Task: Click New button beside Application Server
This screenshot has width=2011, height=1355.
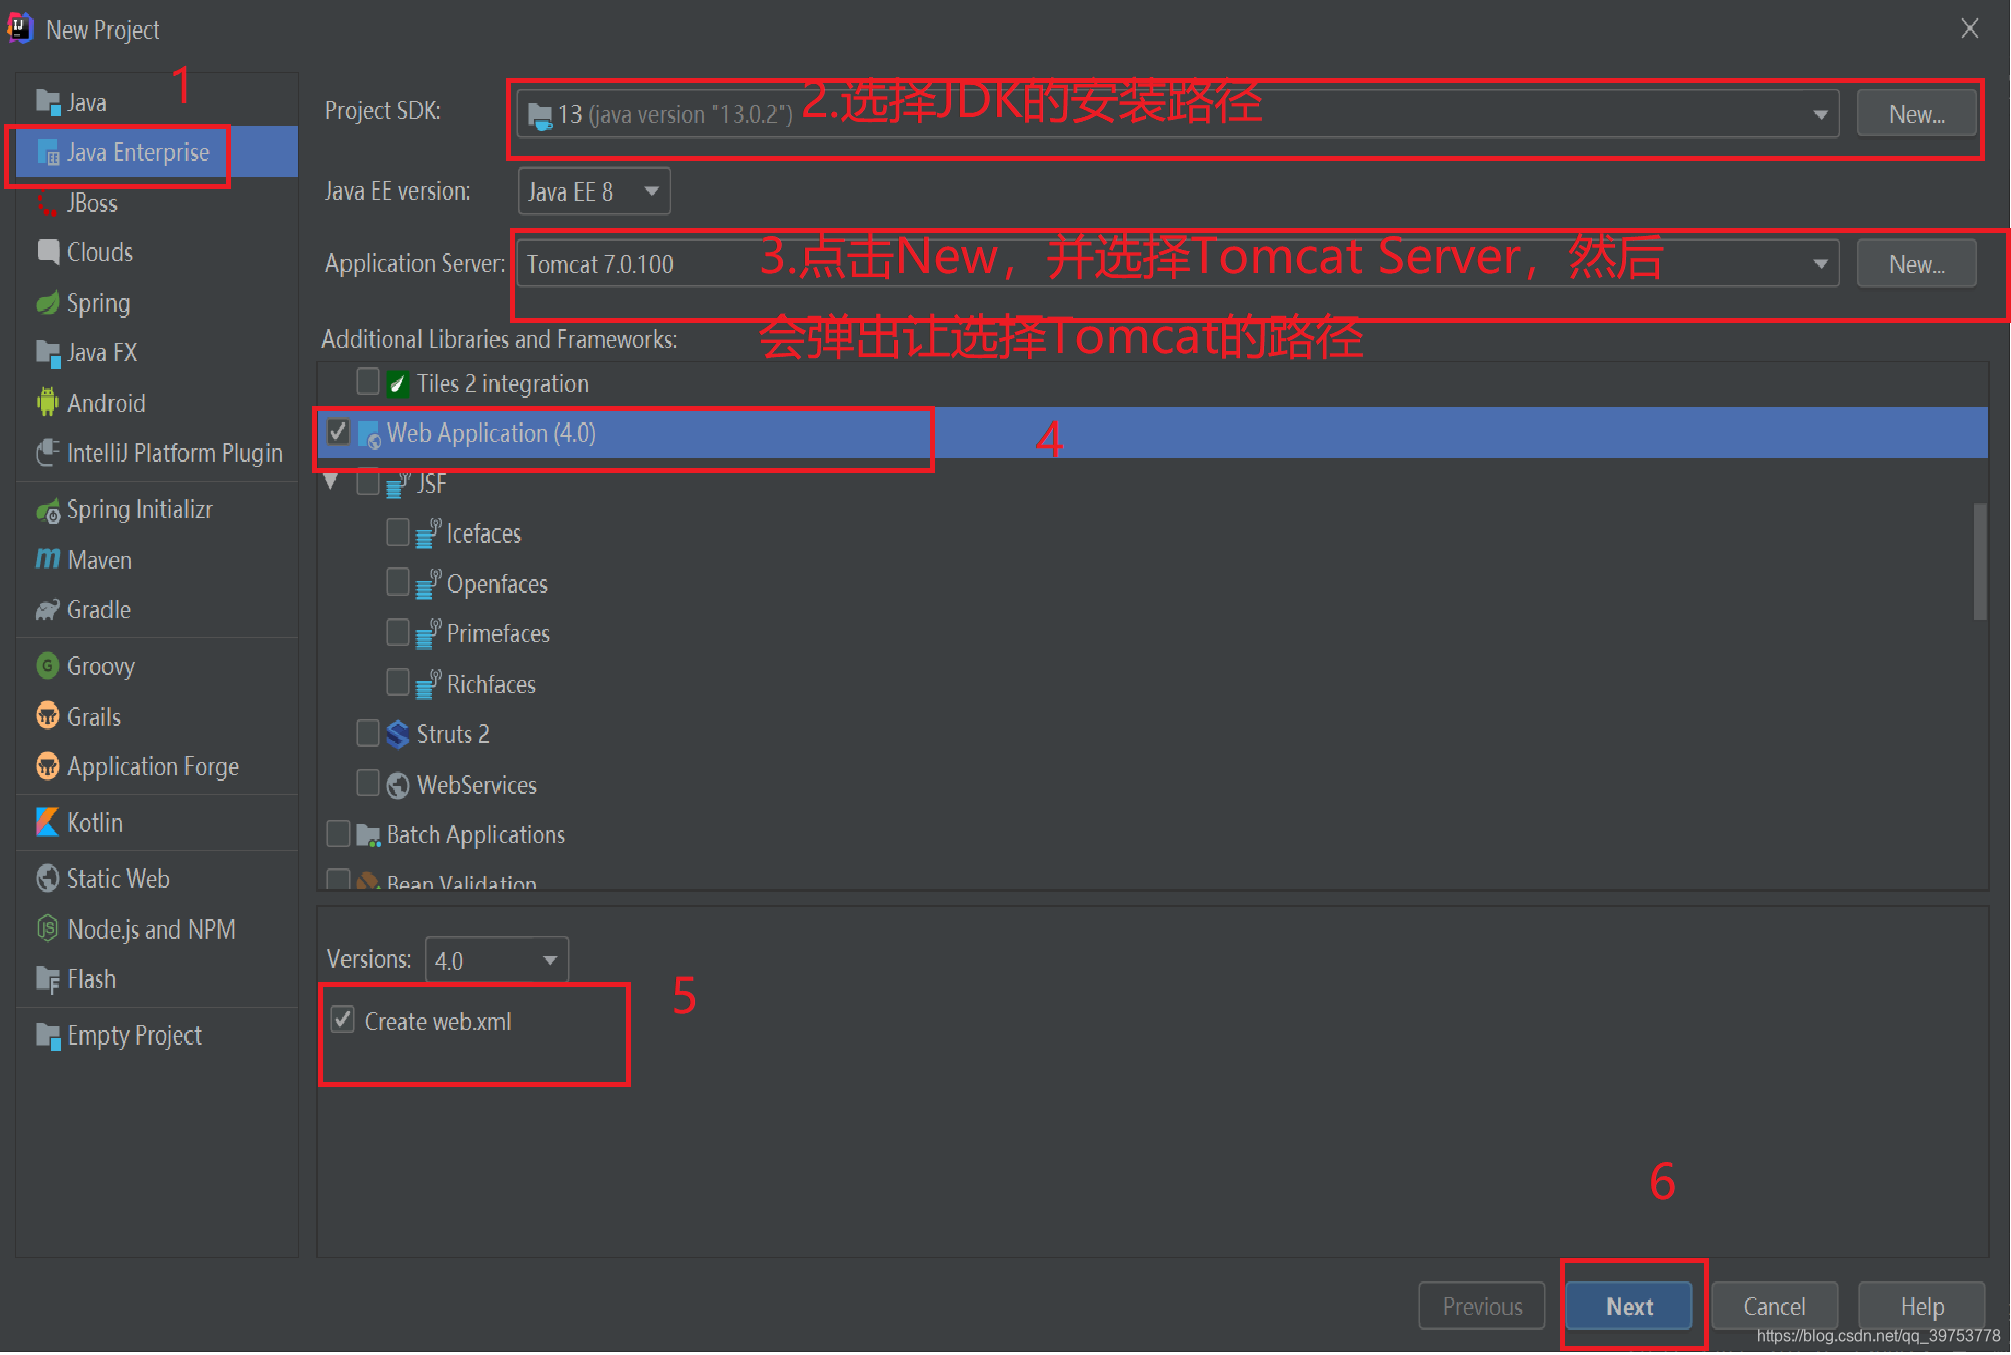Action: [1916, 264]
